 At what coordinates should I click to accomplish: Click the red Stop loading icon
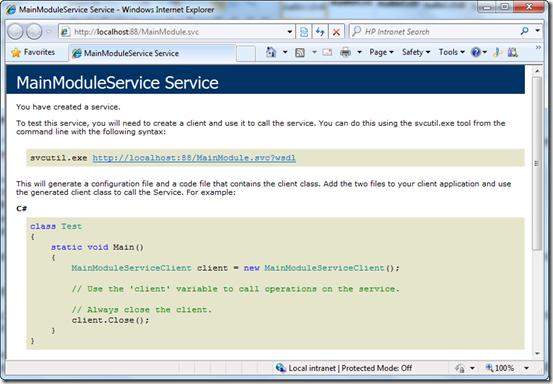[x=336, y=32]
